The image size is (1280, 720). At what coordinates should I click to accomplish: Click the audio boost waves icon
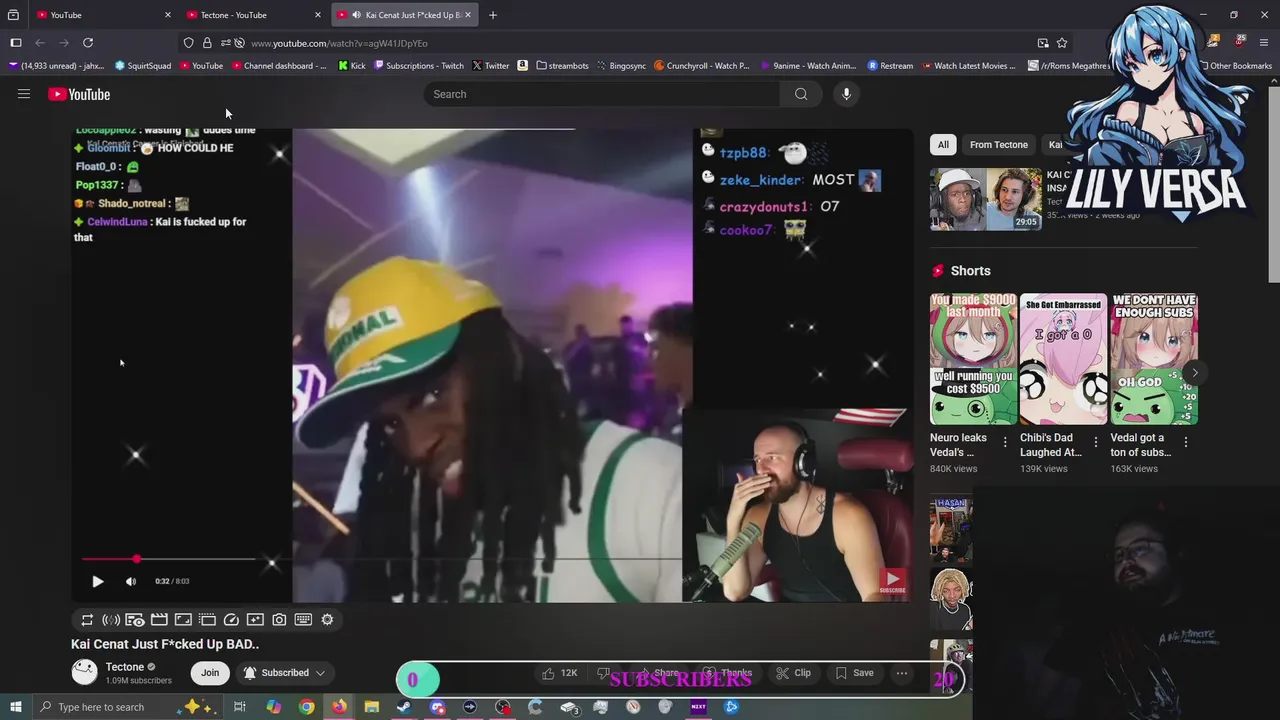111,620
